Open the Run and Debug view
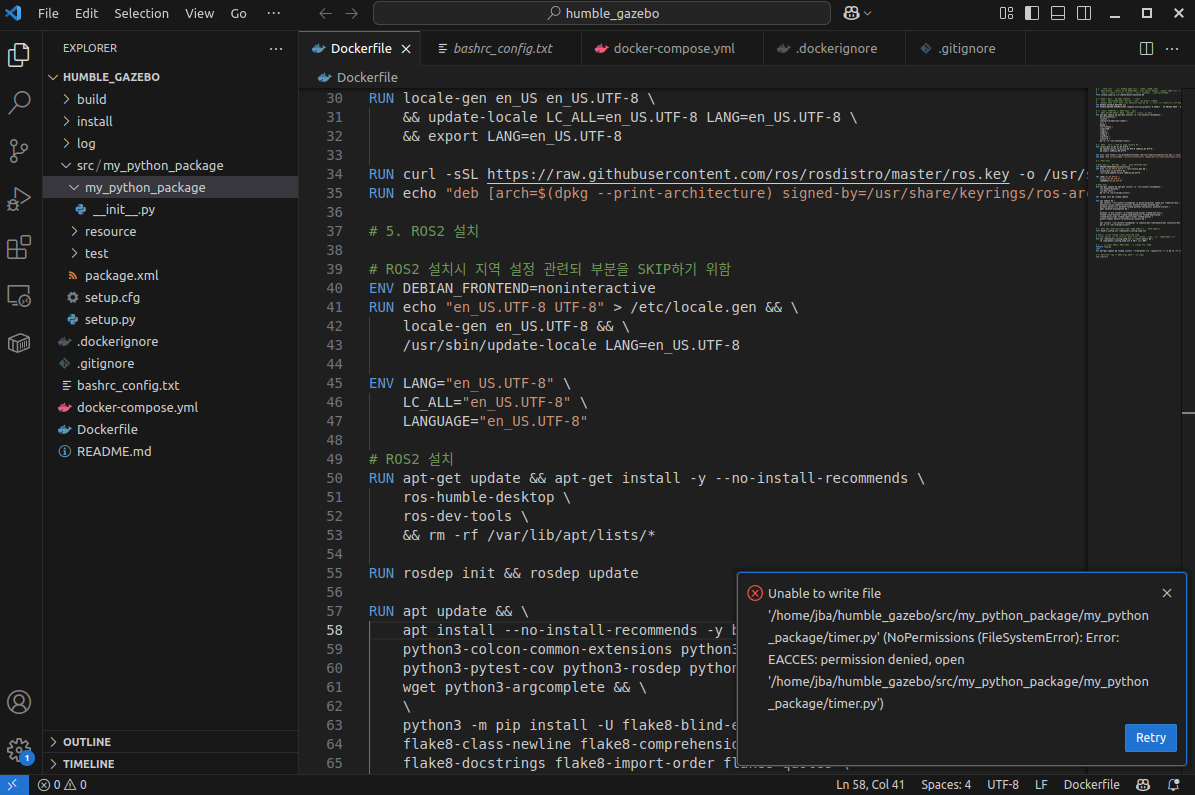Screen dimensions: 1195x795 [x=19, y=199]
